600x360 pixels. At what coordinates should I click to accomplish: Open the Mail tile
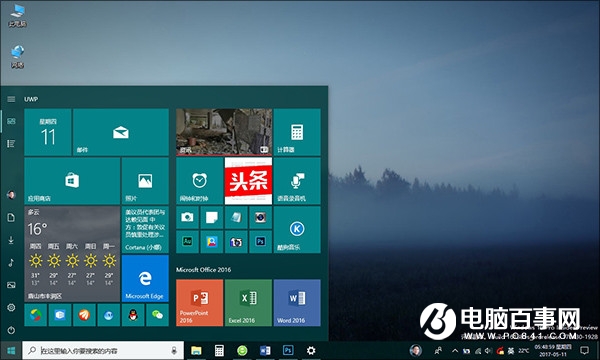tap(121, 132)
